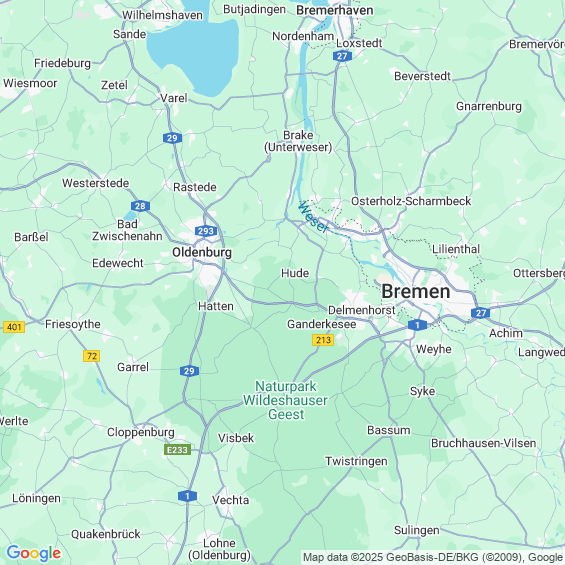Select the yellow 401 road marker
Viewport: 565px width, 565px height.
point(14,327)
